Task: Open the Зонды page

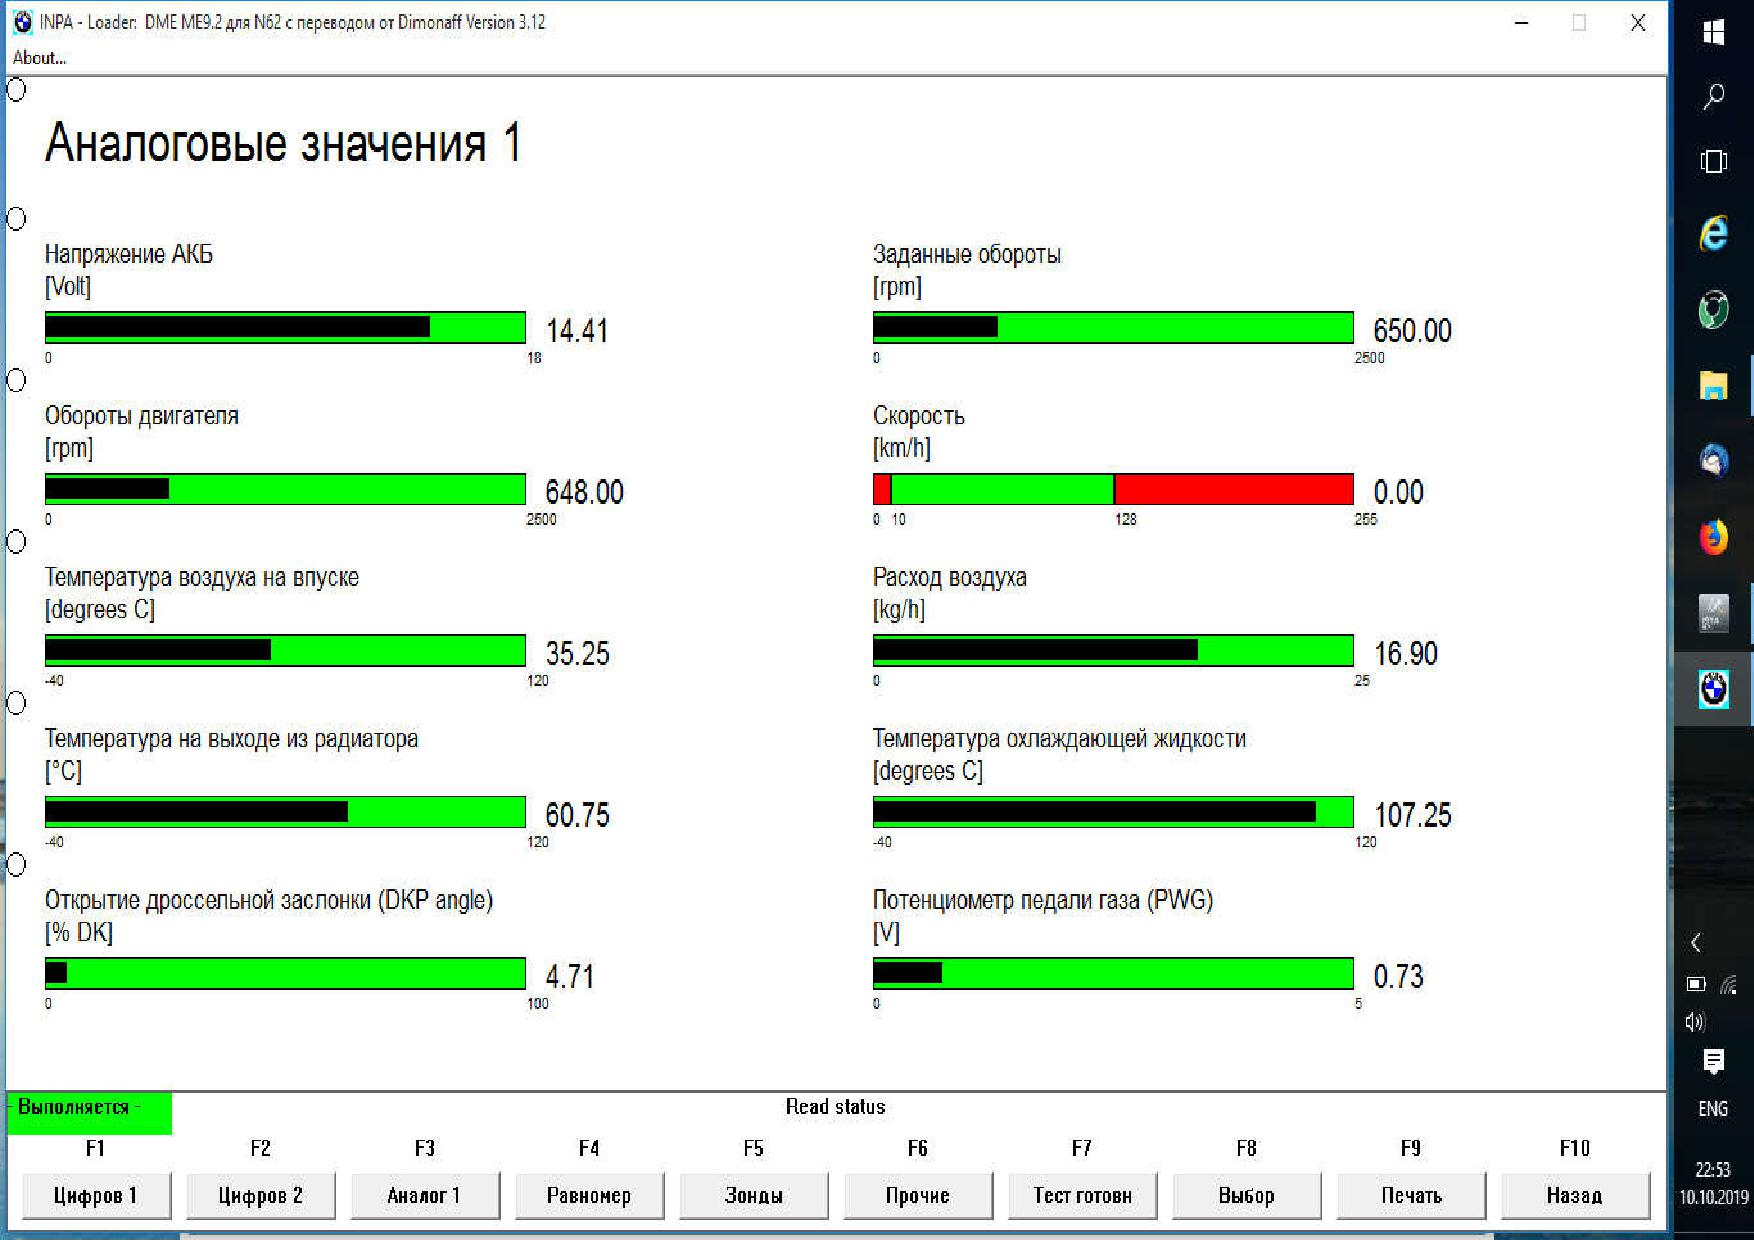Action: coord(753,1195)
